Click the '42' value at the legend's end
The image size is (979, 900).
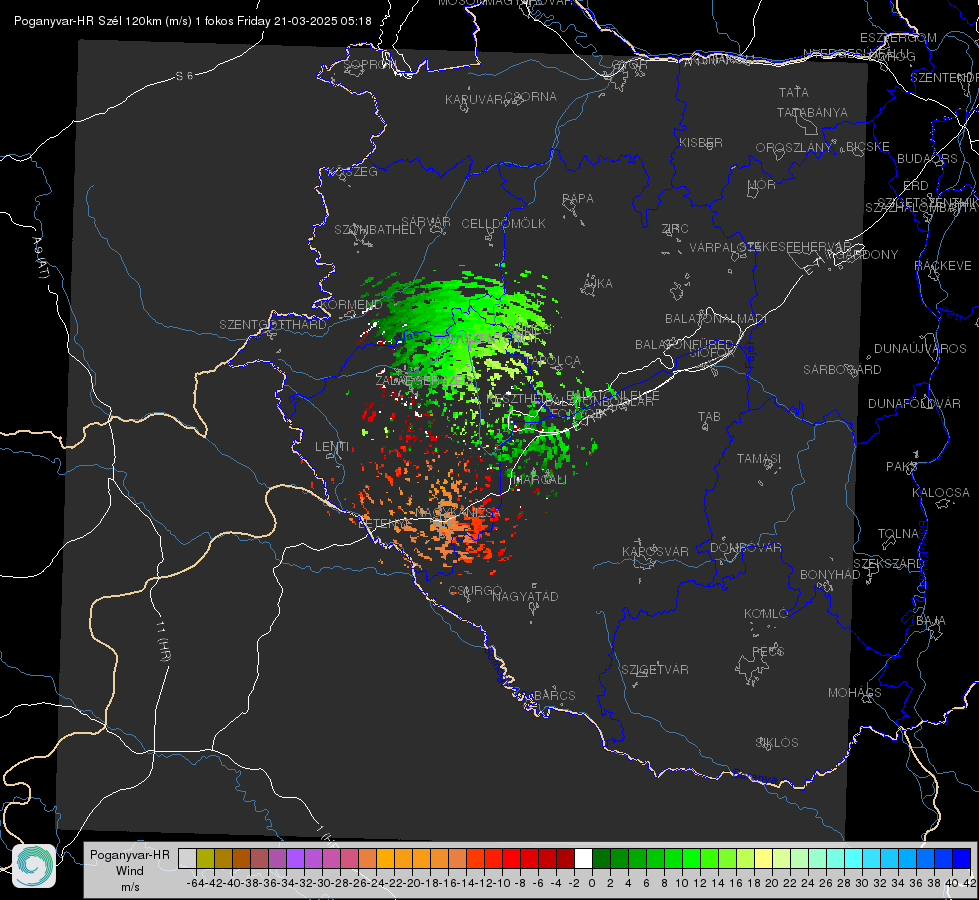coord(970,883)
